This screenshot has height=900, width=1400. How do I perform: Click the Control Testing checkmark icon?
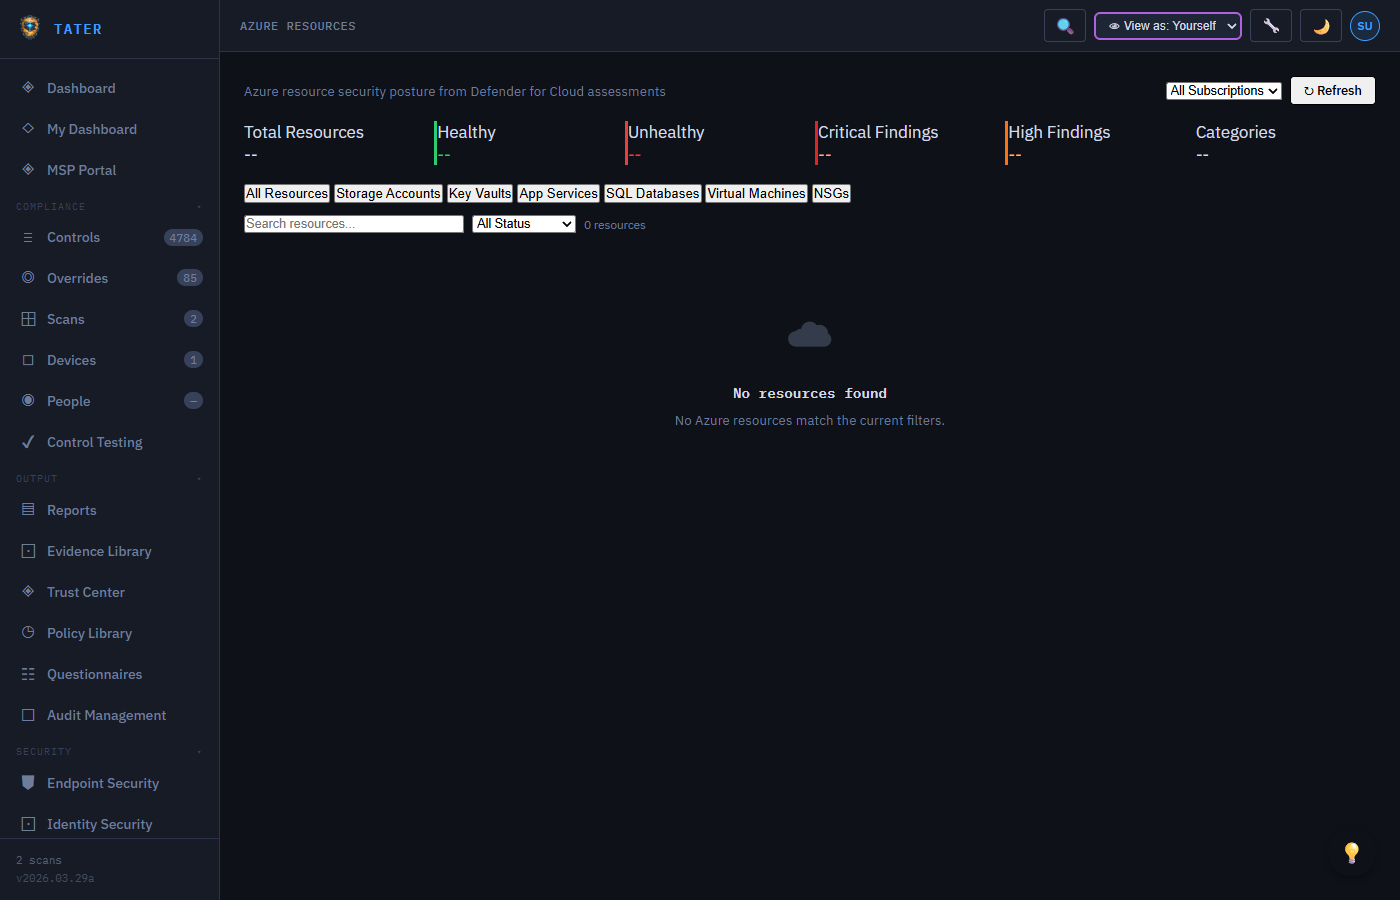(x=28, y=442)
